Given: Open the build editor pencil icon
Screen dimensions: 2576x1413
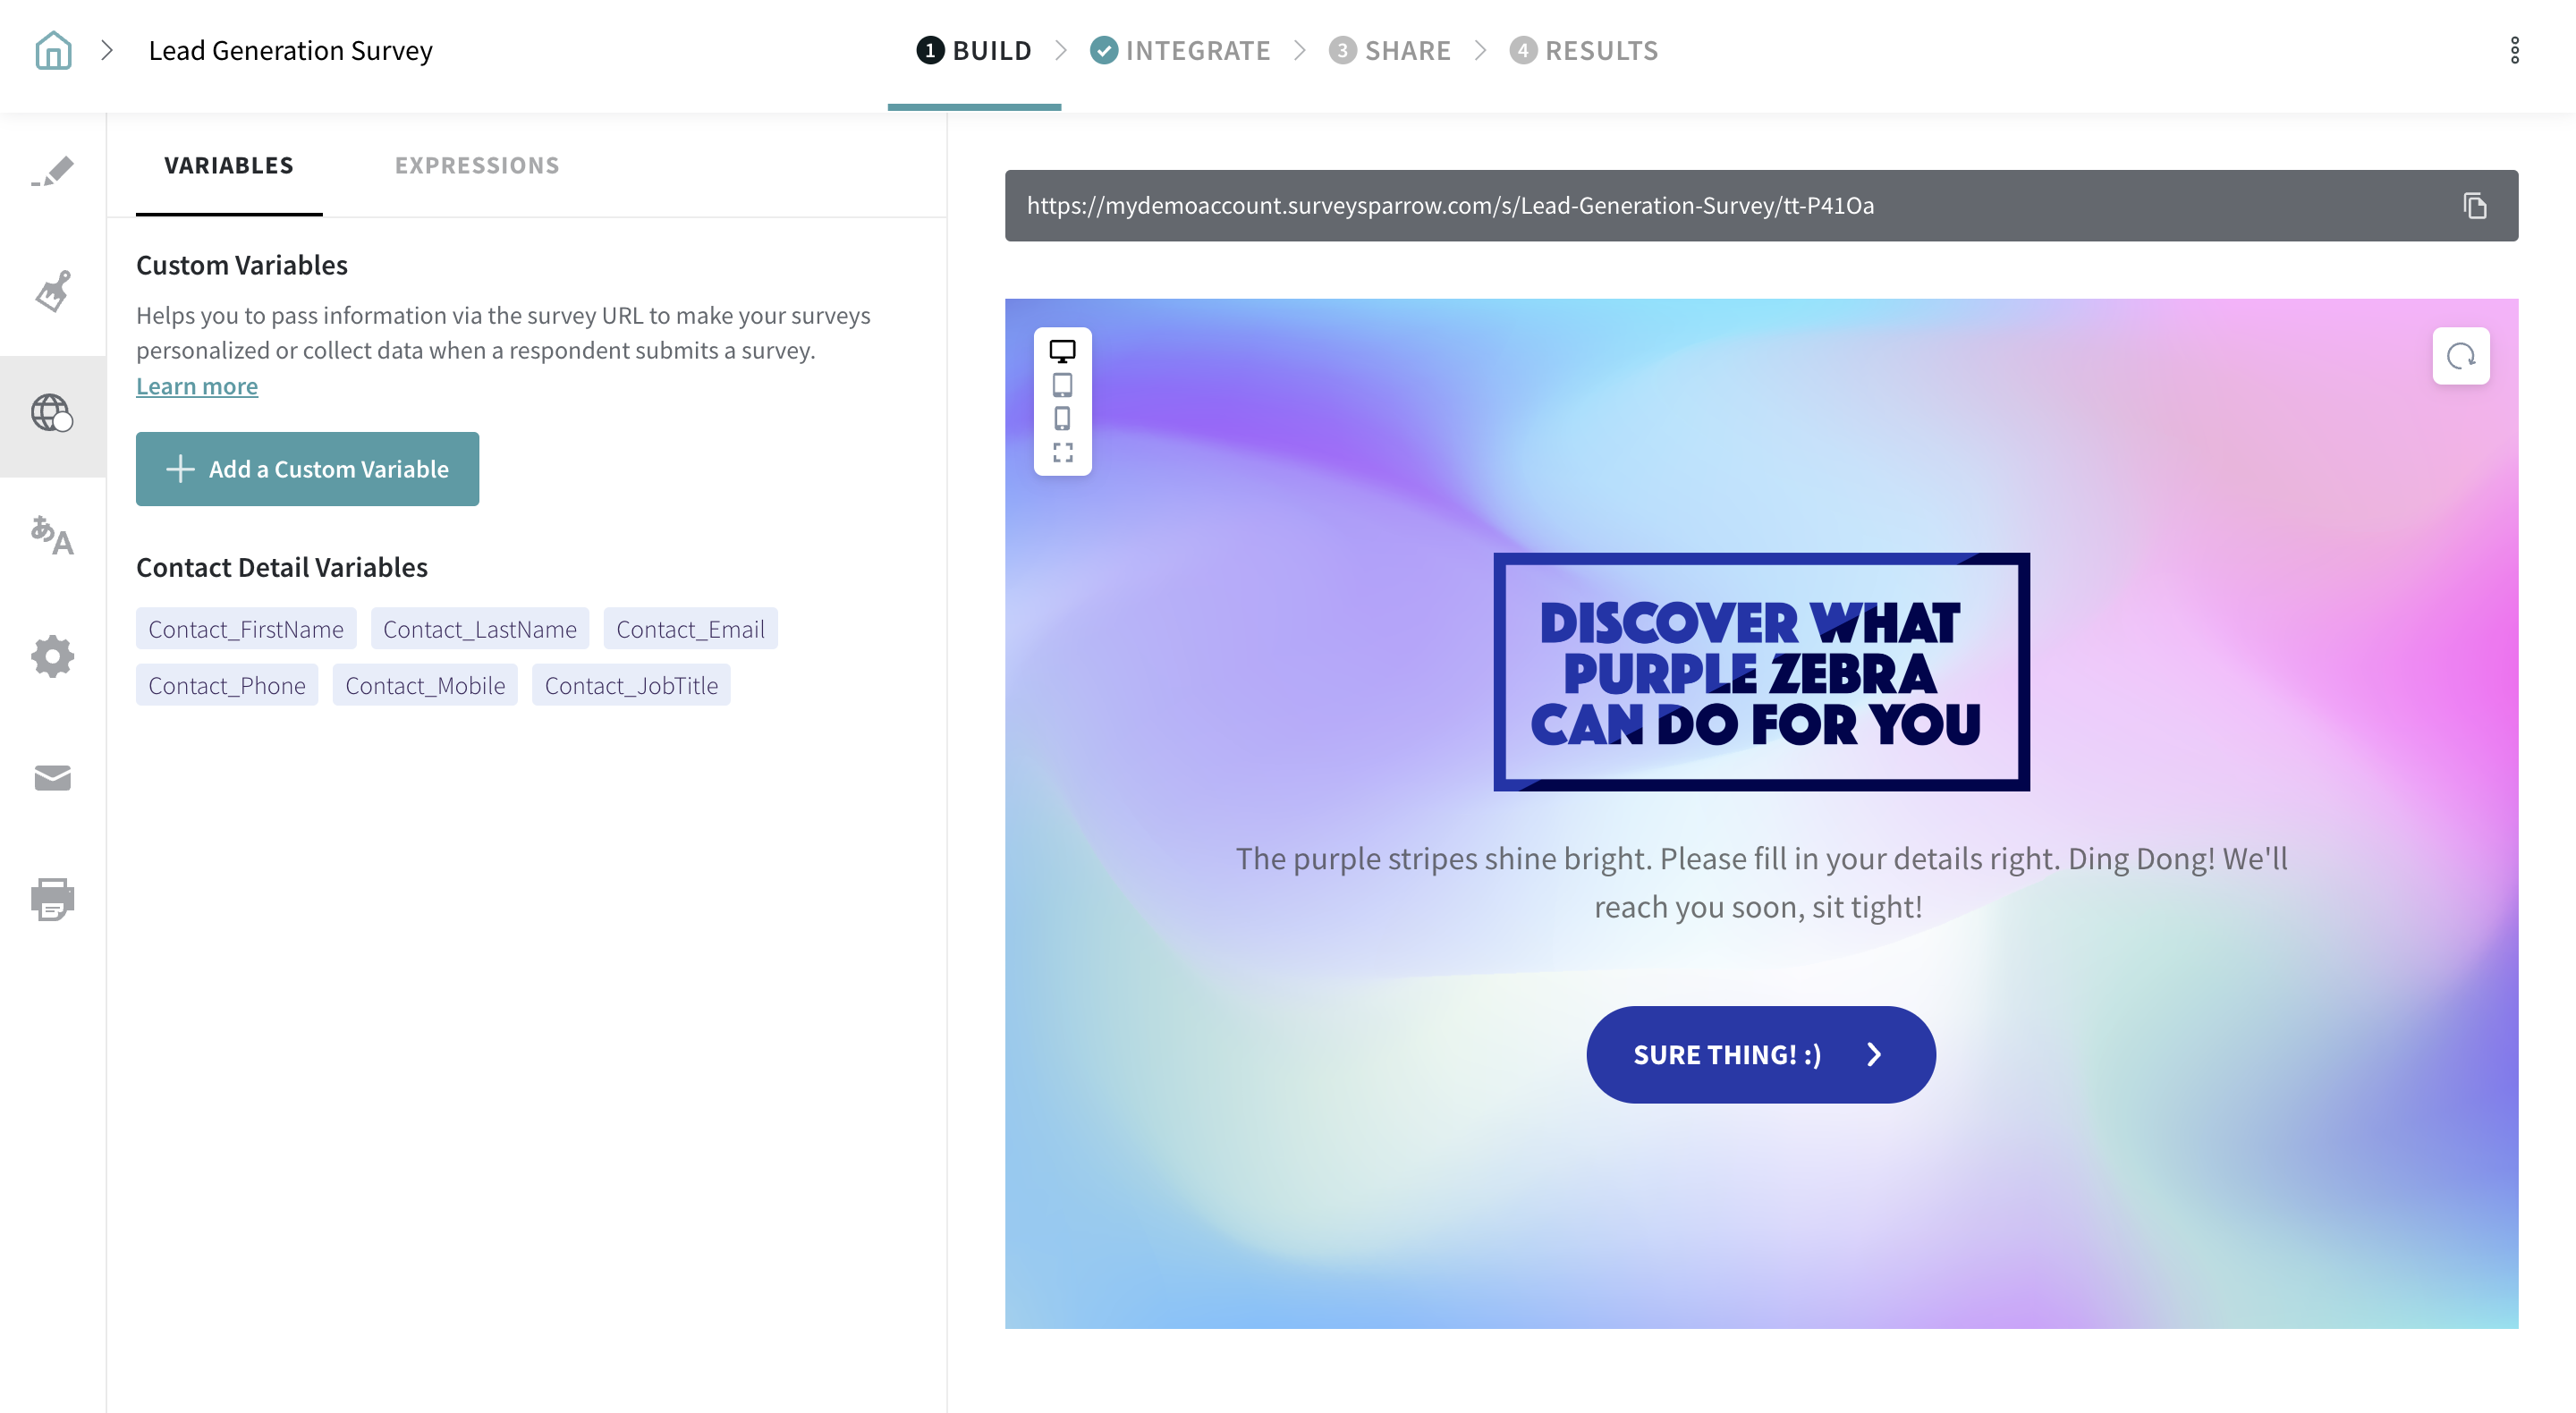Looking at the screenshot, I should click(x=52, y=171).
